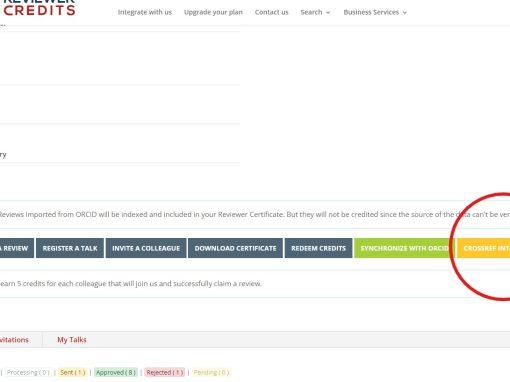The image size is (510, 382).
Task: Click Invite a Colleague button
Action: 146,248
